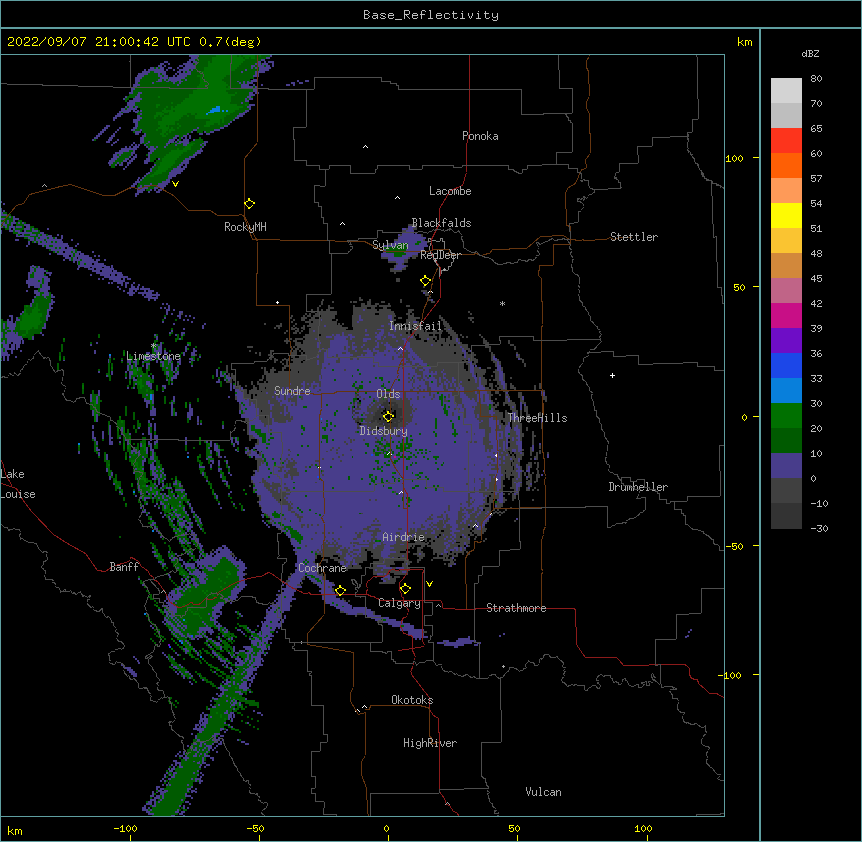Image resolution: width=862 pixels, height=842 pixels.
Task: Select the white plus marker north of Drumheller
Action: pyautogui.click(x=612, y=375)
